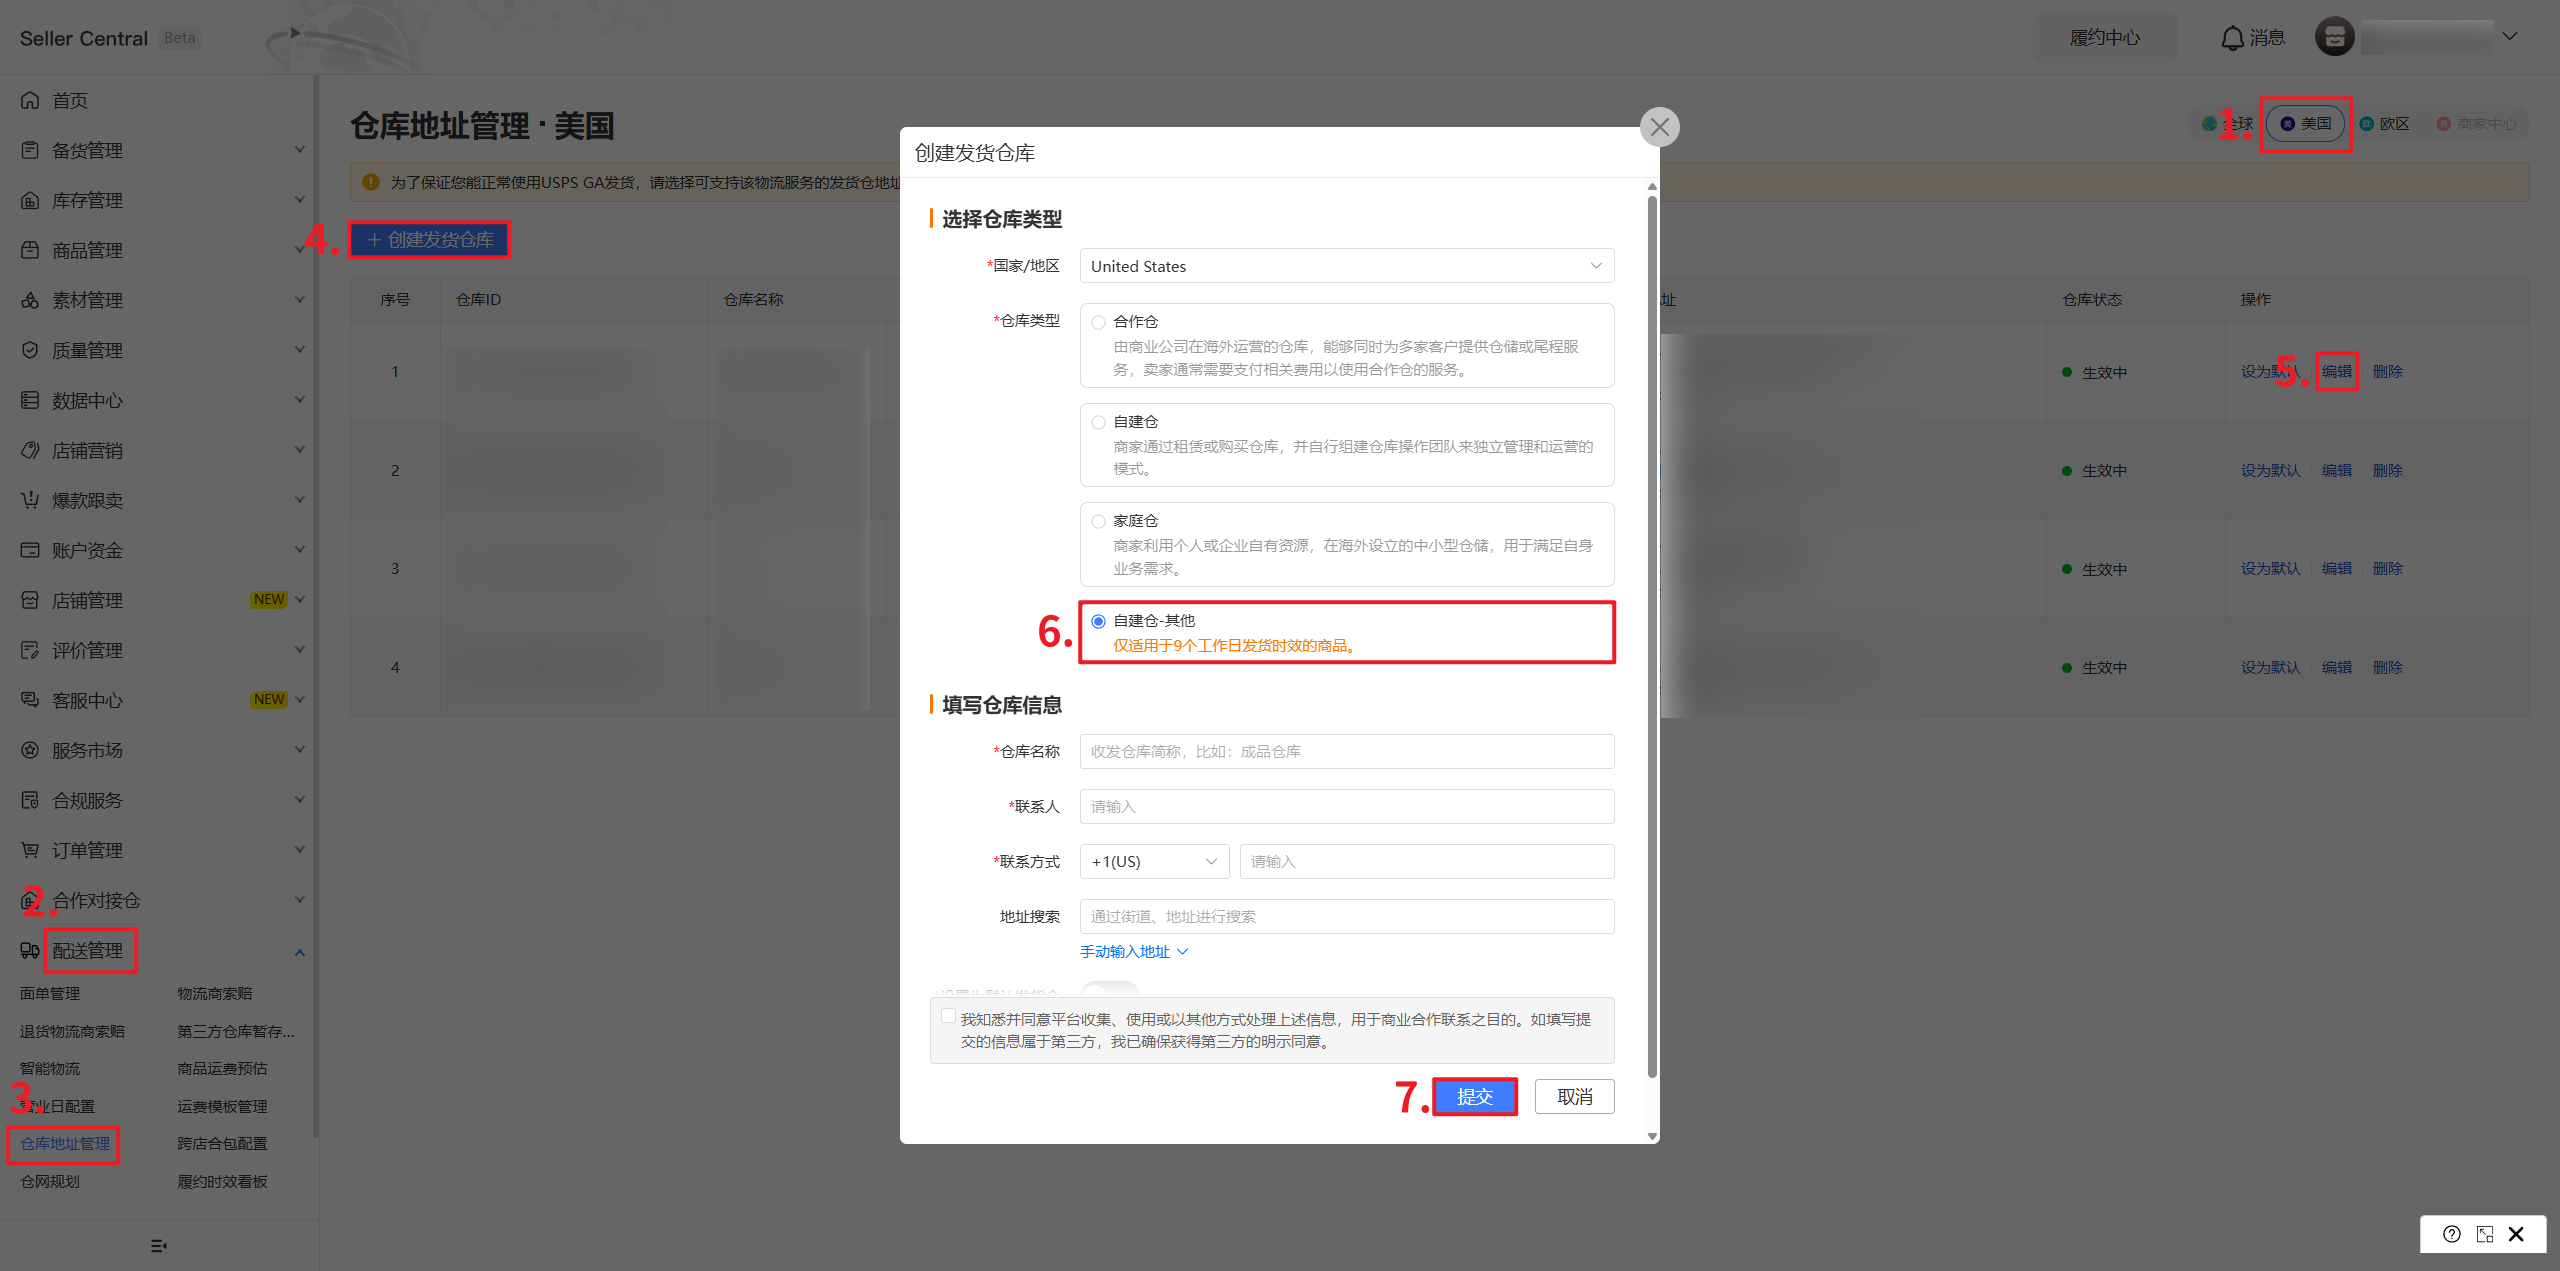Image resolution: width=2560 pixels, height=1271 pixels.
Task: Click the 提交 submit button
Action: 1475,1097
